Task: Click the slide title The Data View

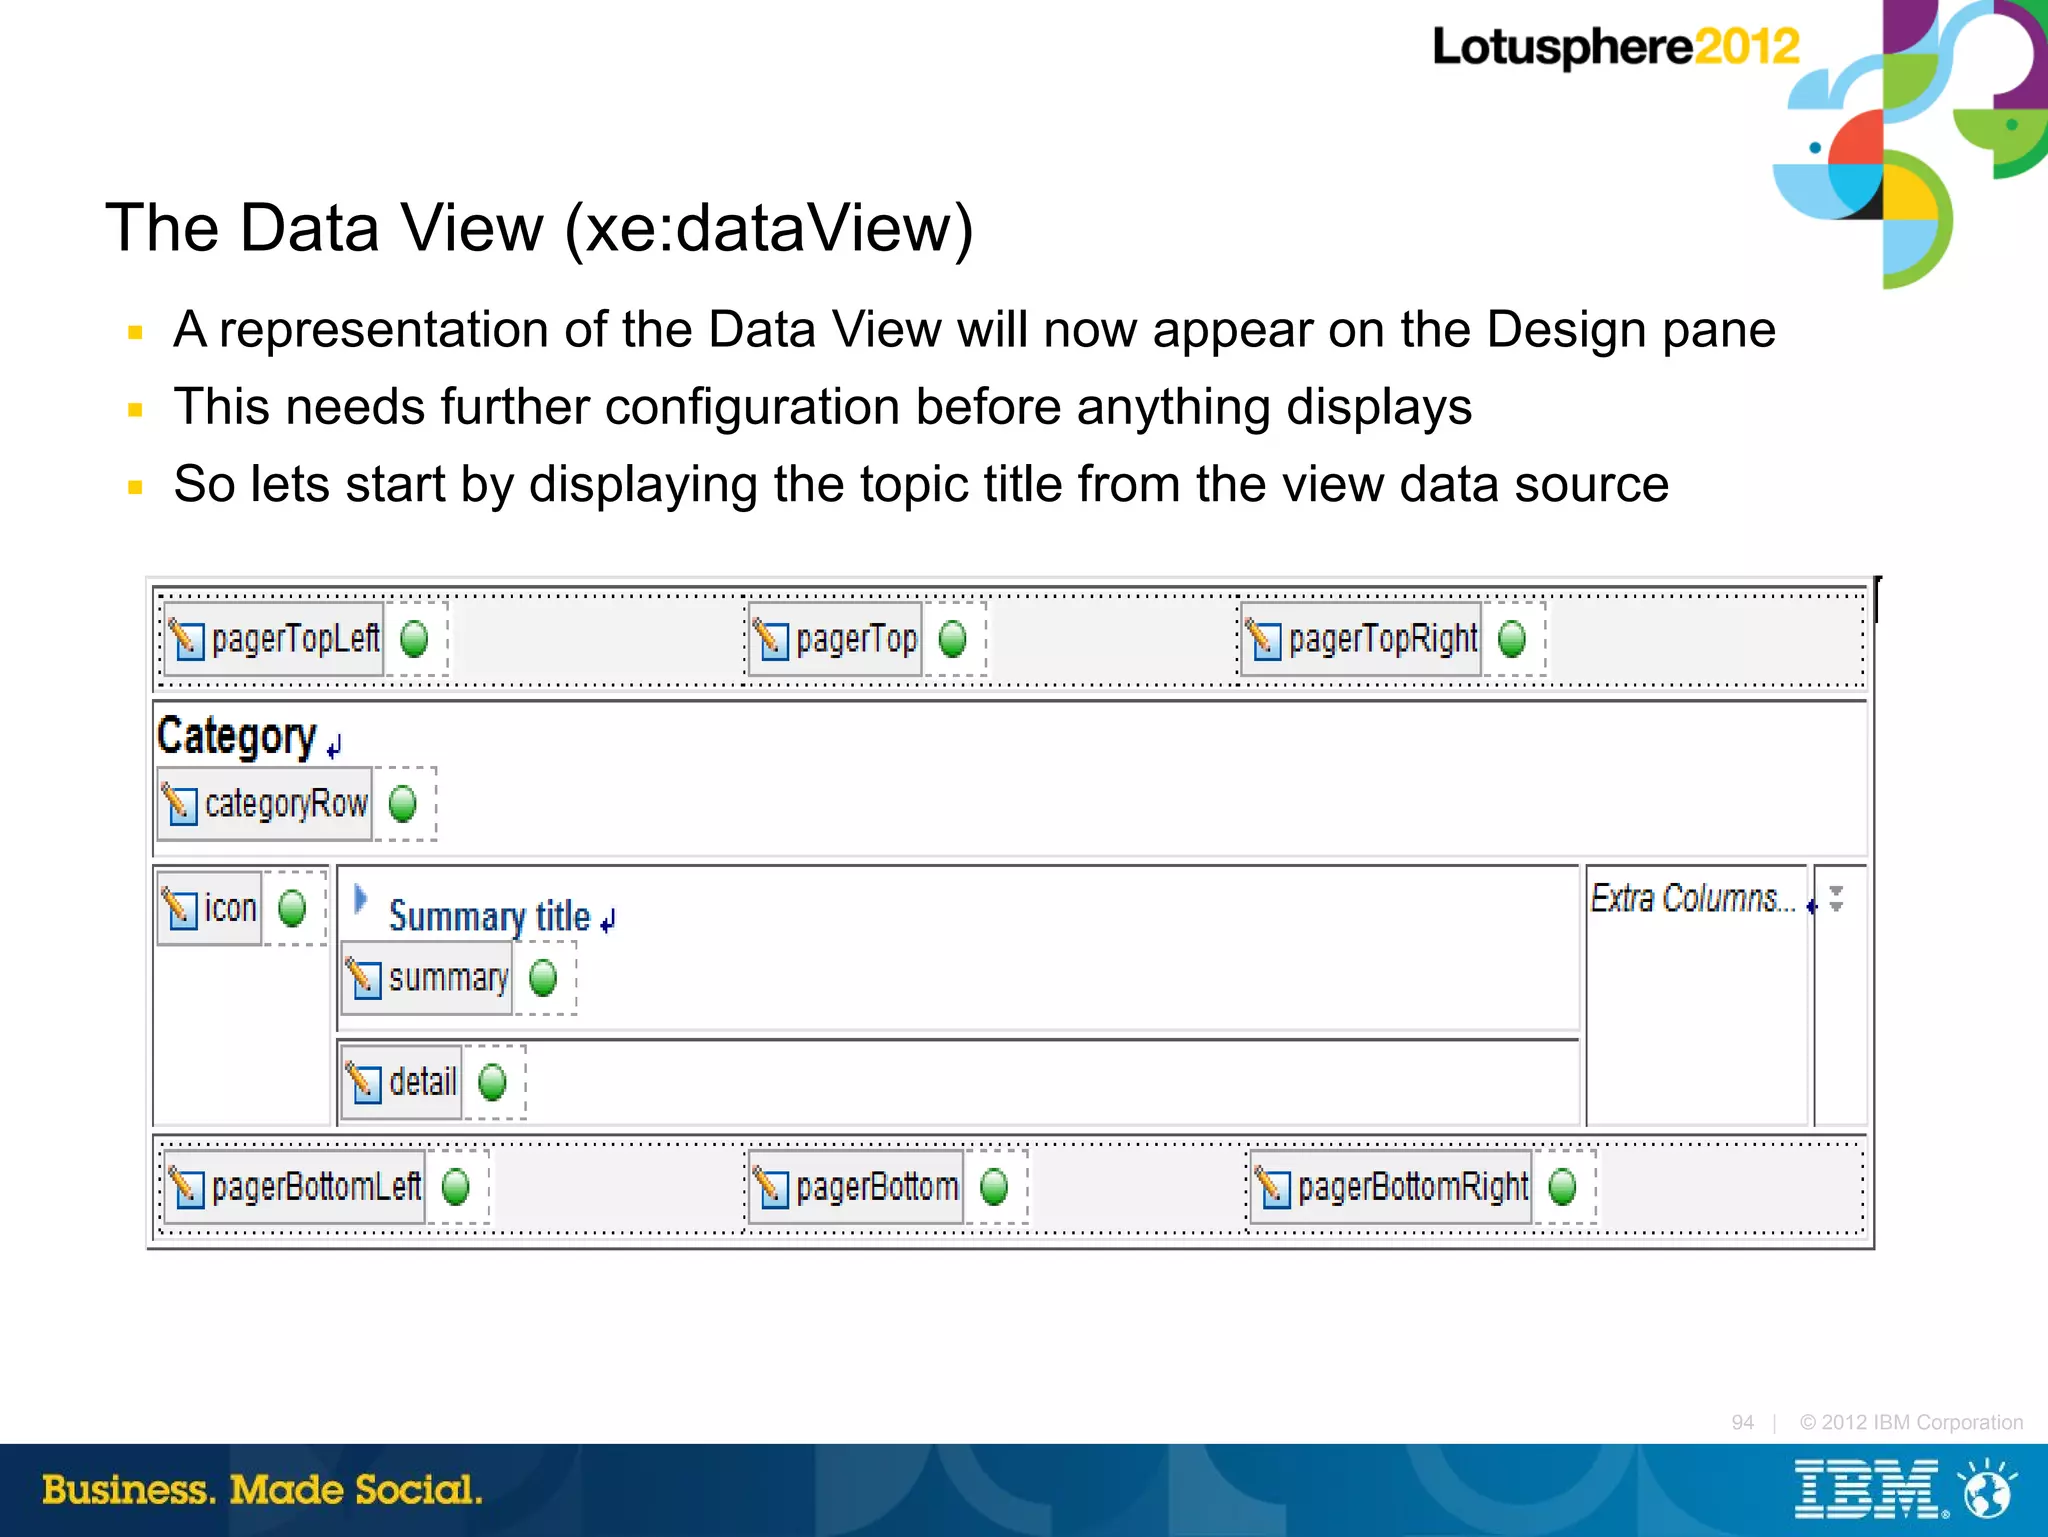Action: click(540, 228)
